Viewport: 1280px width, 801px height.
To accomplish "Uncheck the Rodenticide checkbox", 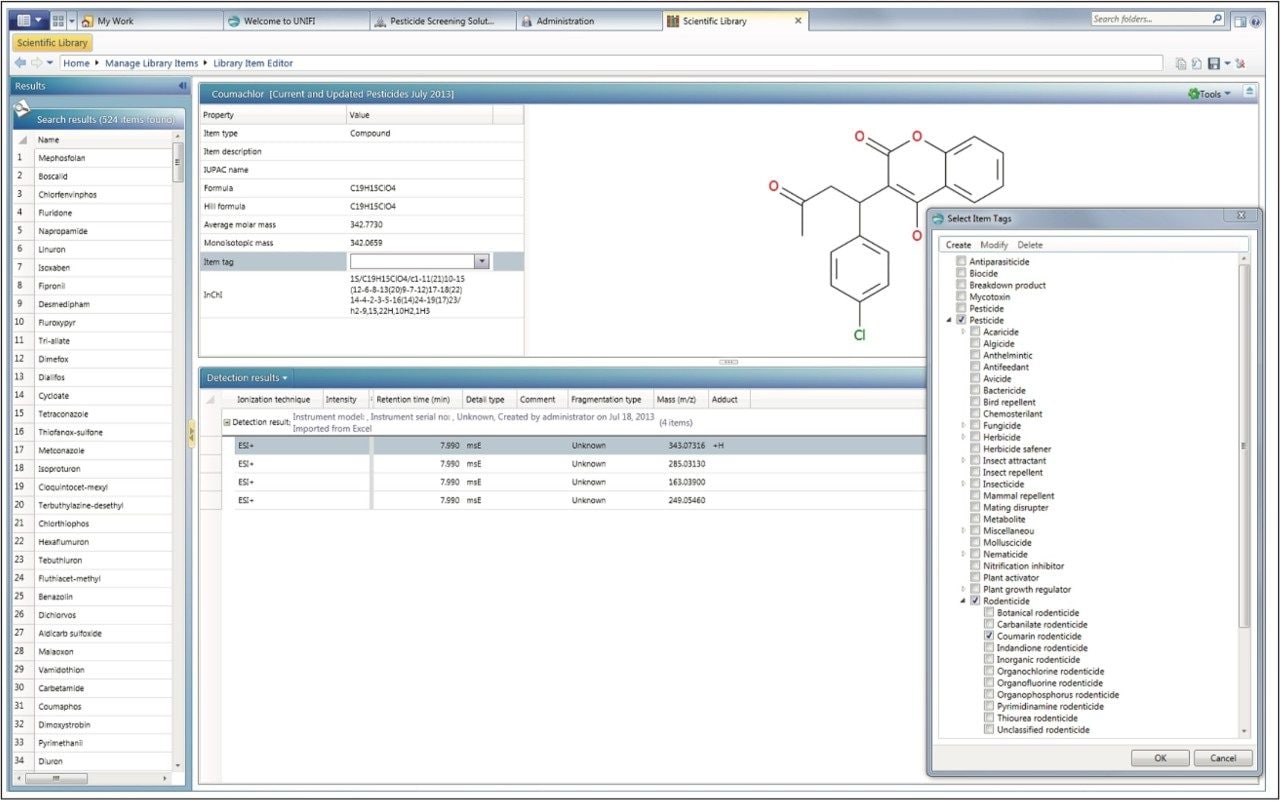I will click(x=975, y=601).
